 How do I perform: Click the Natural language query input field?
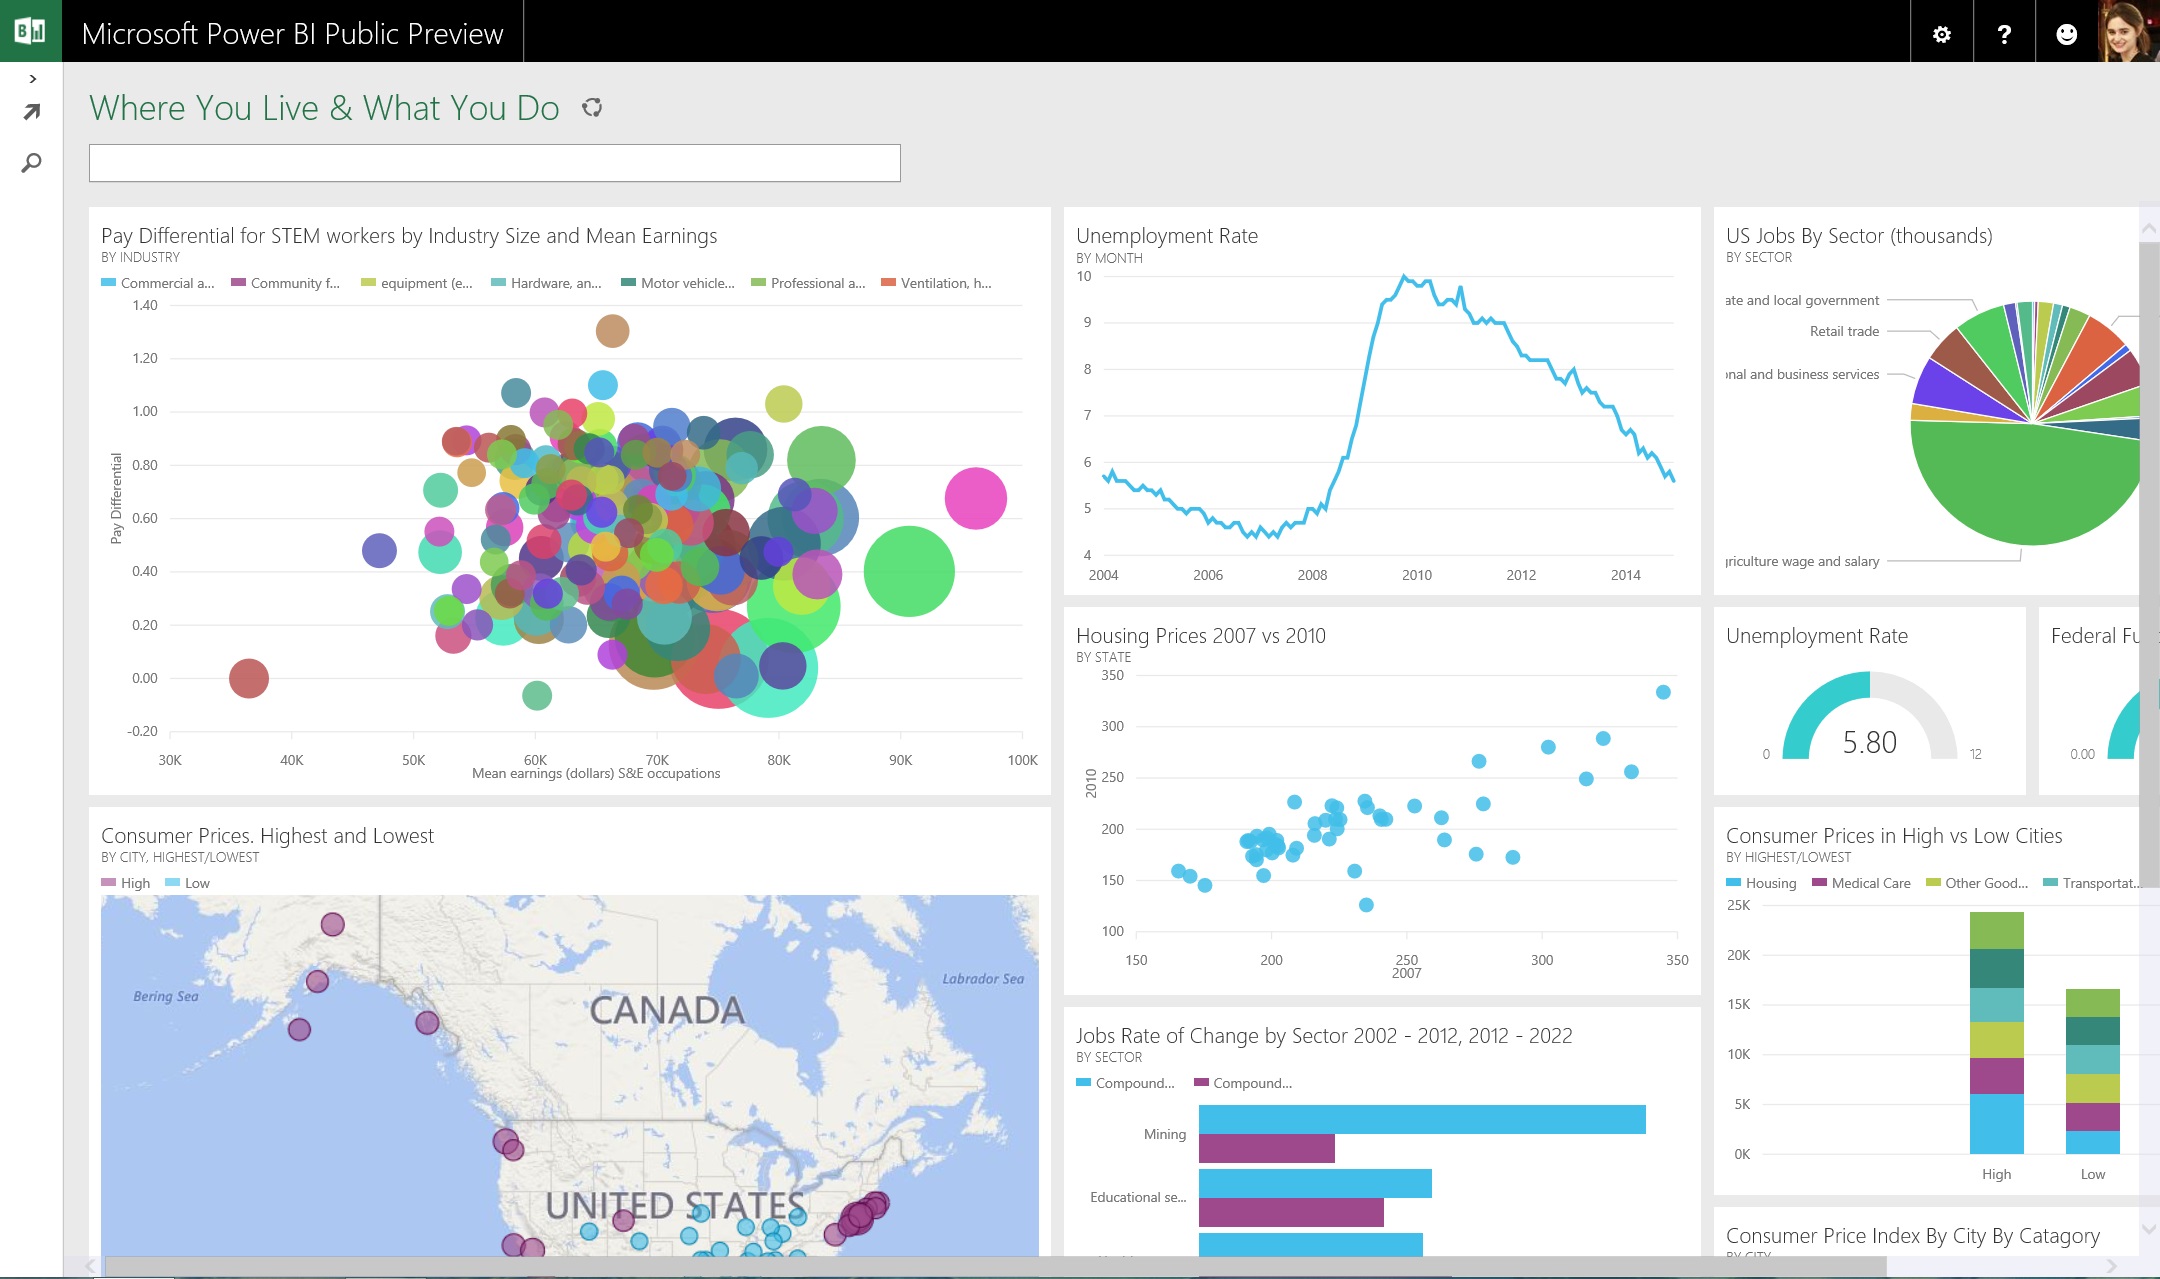(x=493, y=161)
